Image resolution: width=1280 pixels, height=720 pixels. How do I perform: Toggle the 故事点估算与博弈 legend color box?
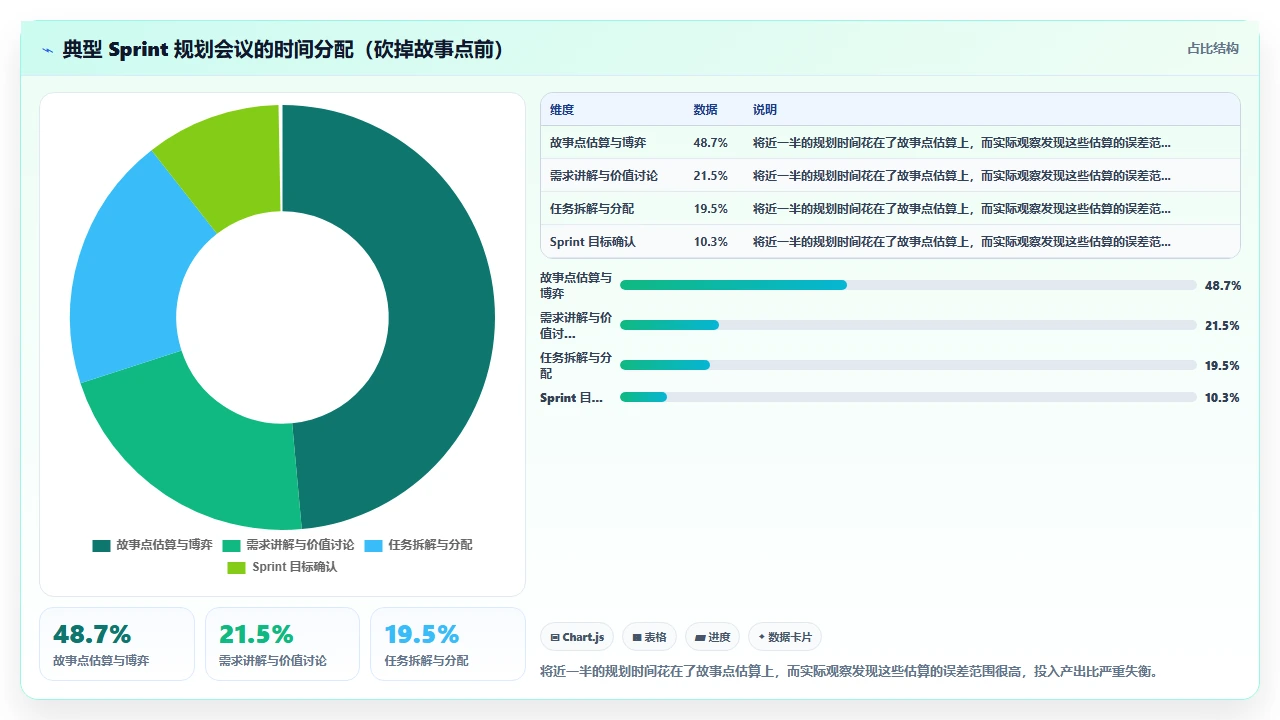(x=101, y=545)
